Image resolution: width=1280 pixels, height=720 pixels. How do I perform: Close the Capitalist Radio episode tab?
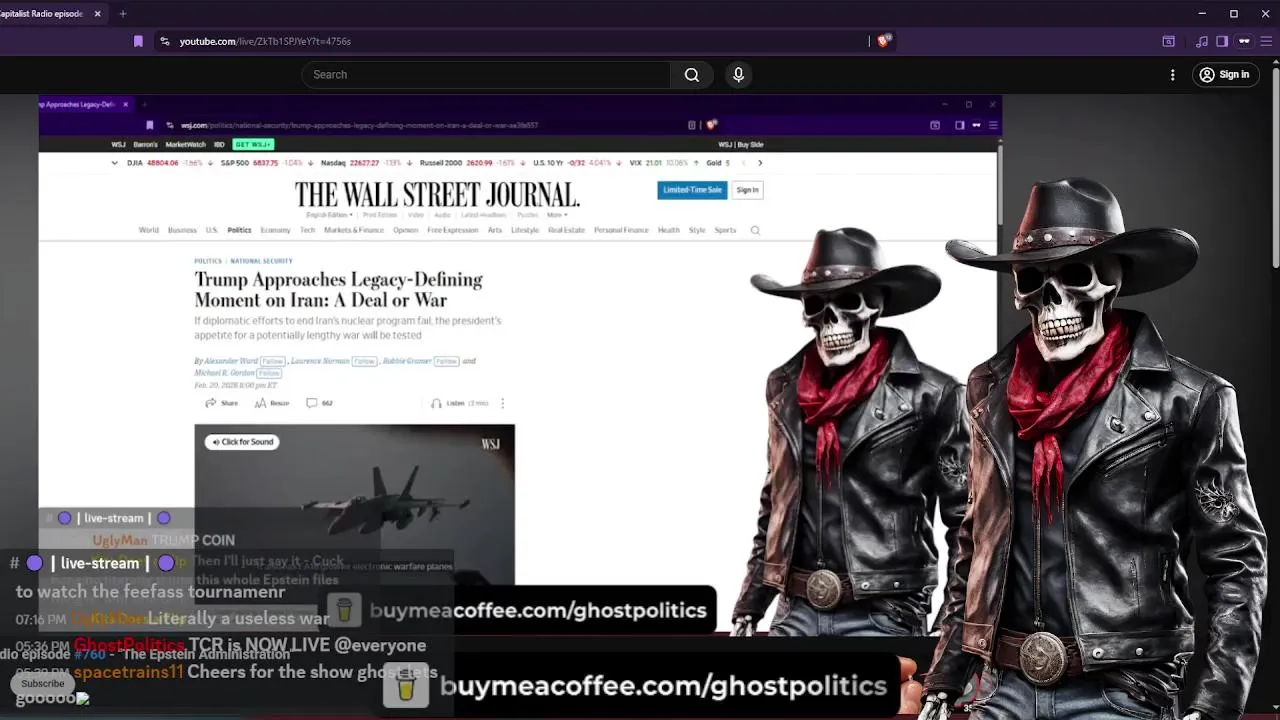(x=98, y=14)
